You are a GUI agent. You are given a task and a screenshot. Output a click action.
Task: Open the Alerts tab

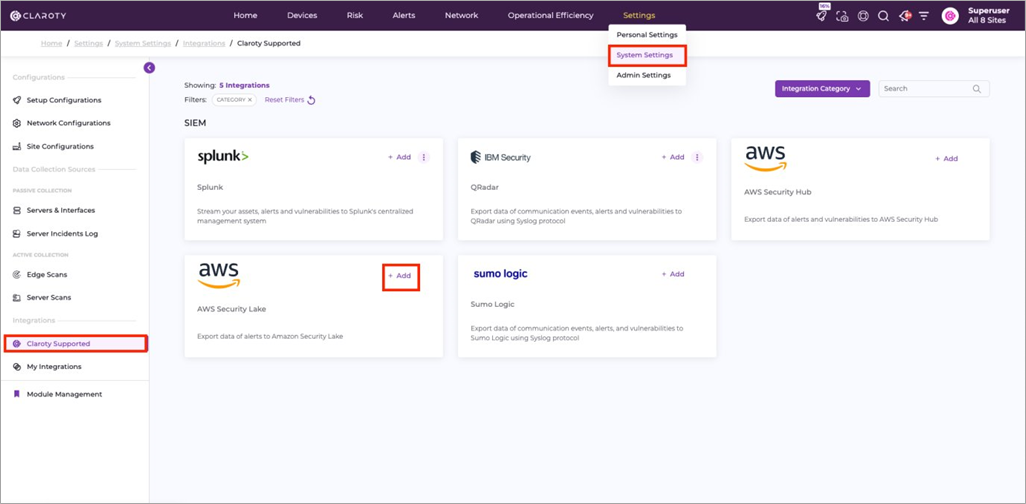pos(404,16)
